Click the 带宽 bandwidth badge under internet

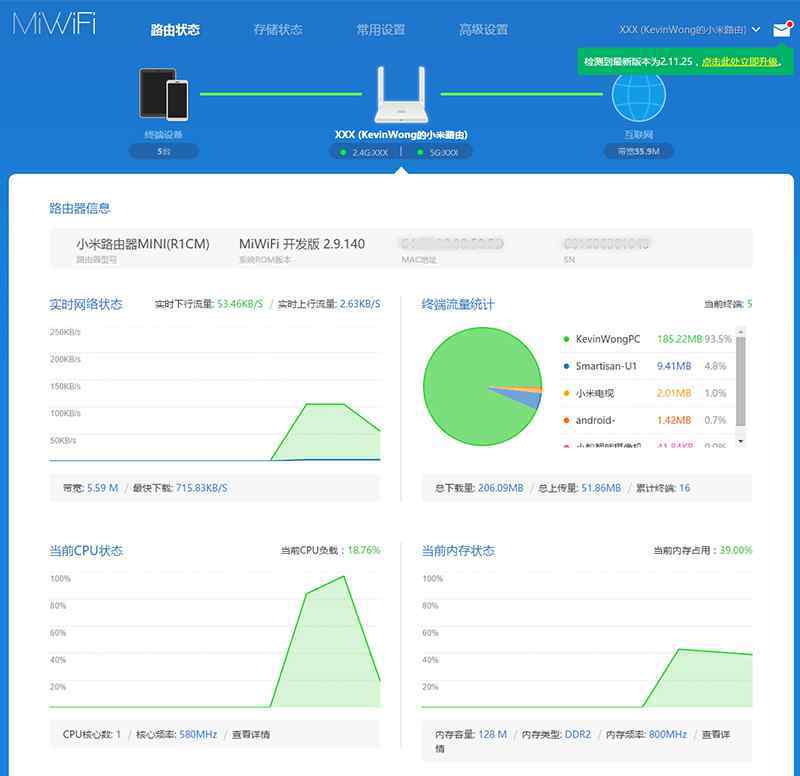pos(638,152)
